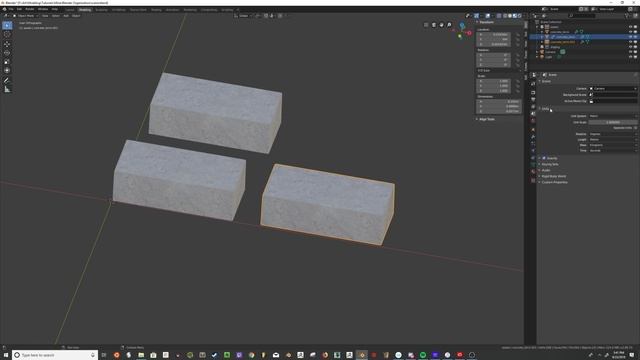Open the Render menu
The height and width of the screenshot is (360, 640).
[30, 9]
